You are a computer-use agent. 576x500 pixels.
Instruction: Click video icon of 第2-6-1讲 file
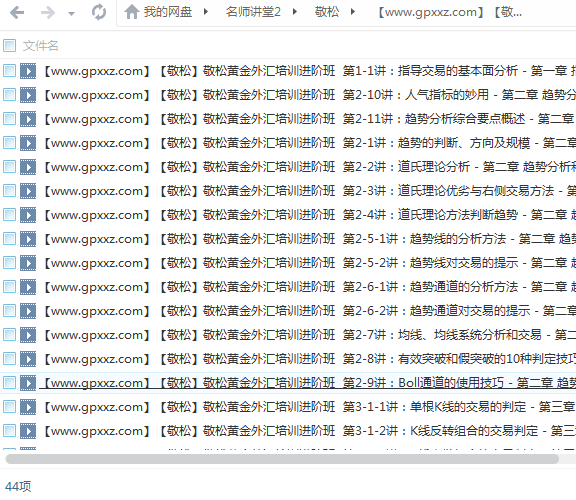point(28,287)
